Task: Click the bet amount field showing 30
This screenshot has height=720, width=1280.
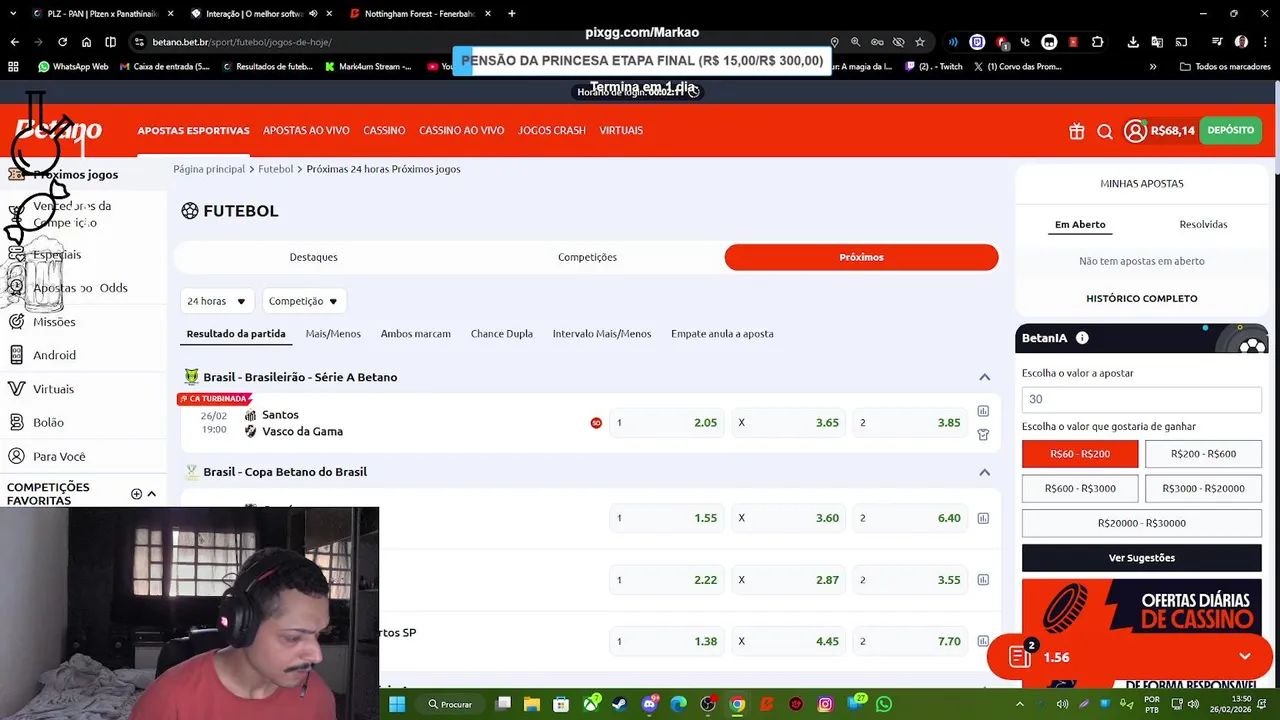Action: point(1142,399)
